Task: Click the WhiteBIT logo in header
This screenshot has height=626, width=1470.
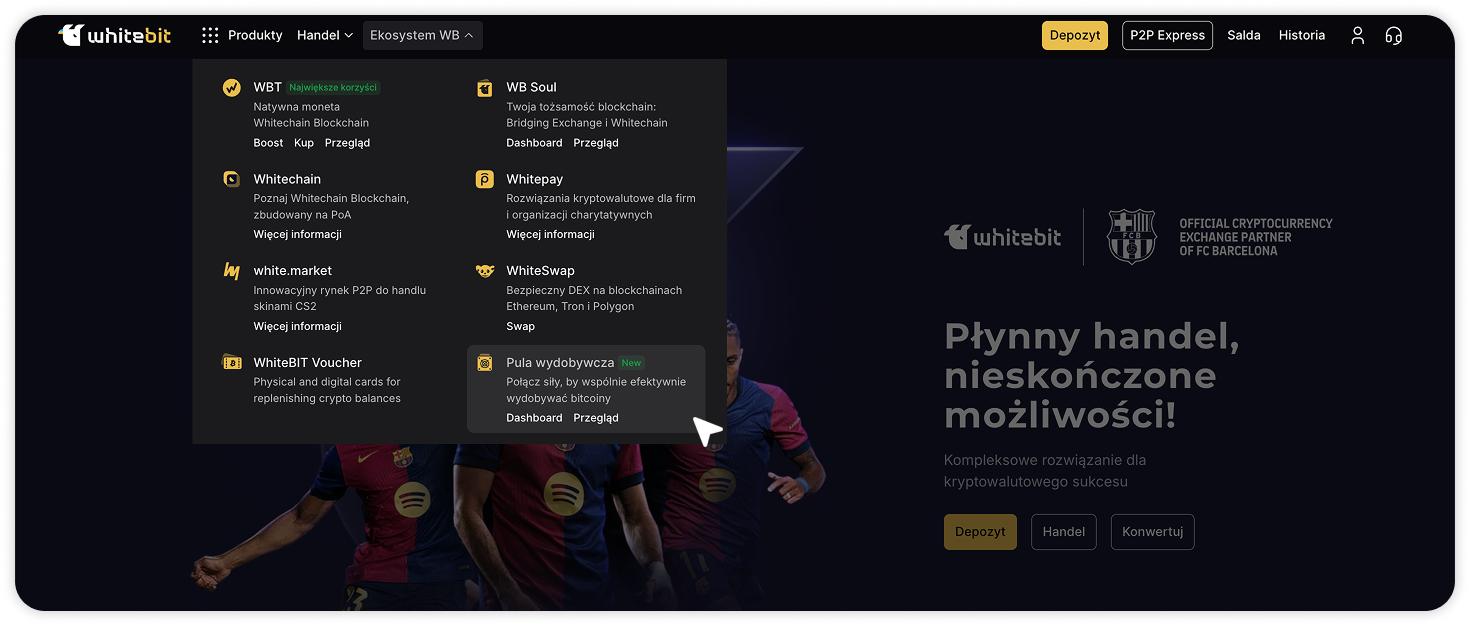Action: click(114, 35)
